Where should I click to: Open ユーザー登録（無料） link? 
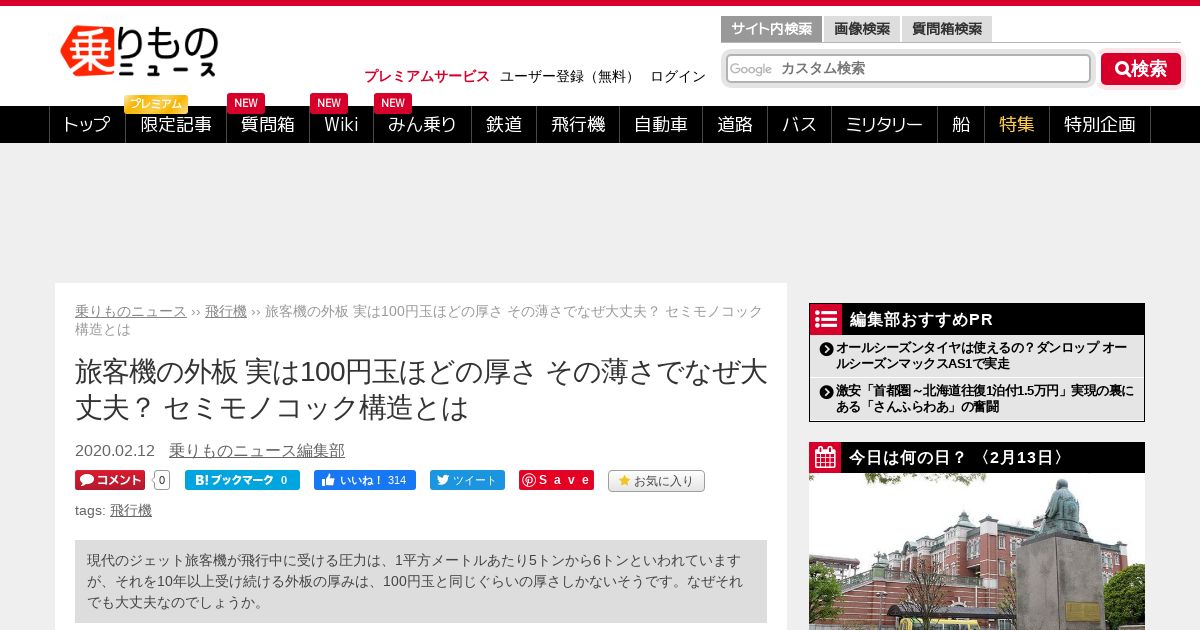tap(569, 76)
